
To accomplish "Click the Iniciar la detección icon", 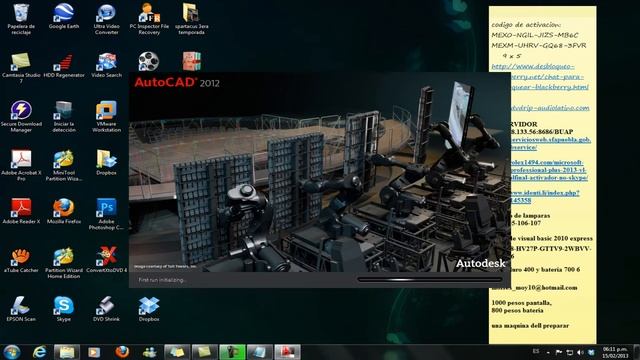I will 64,117.
